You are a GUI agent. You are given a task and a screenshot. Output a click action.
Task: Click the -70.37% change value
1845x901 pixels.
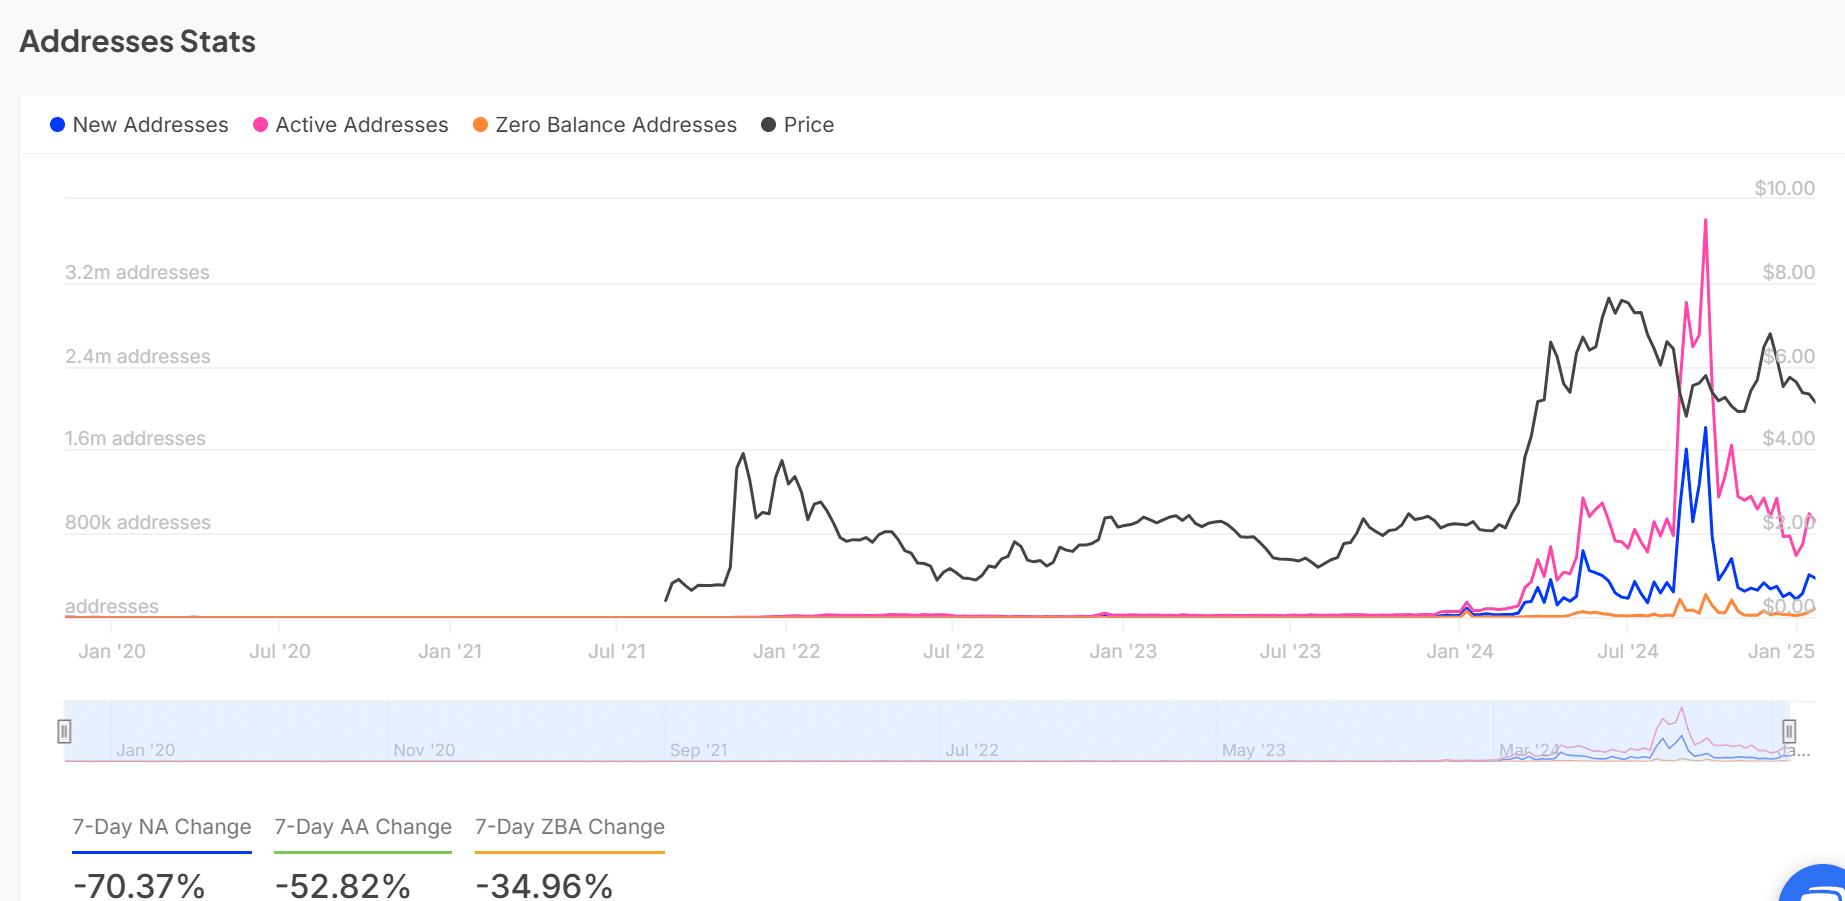point(139,885)
